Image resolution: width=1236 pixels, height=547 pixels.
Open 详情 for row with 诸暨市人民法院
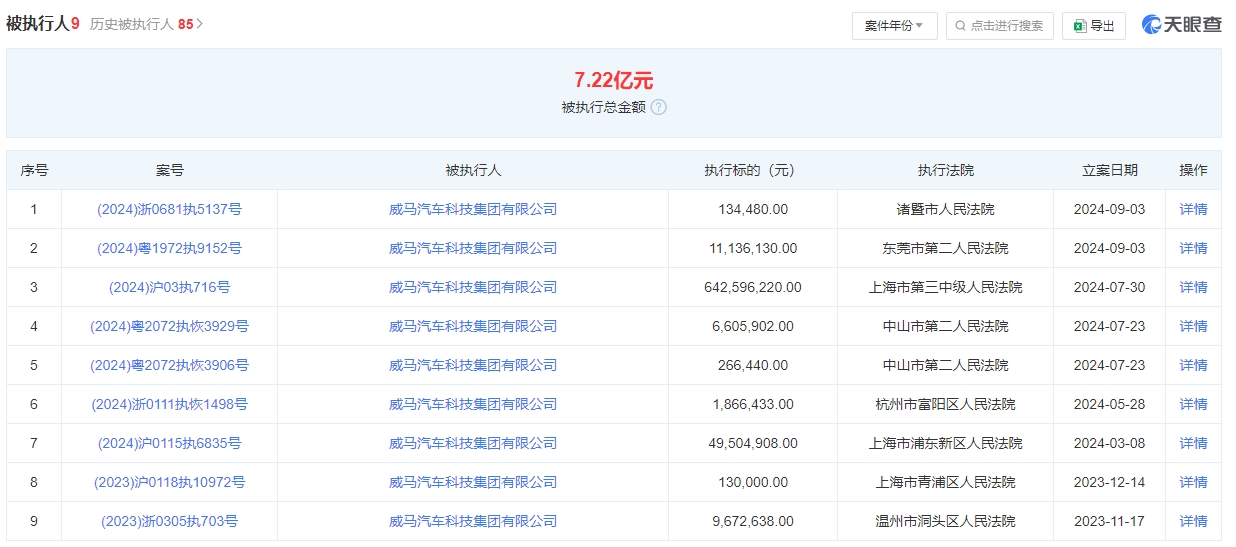[x=1193, y=209]
